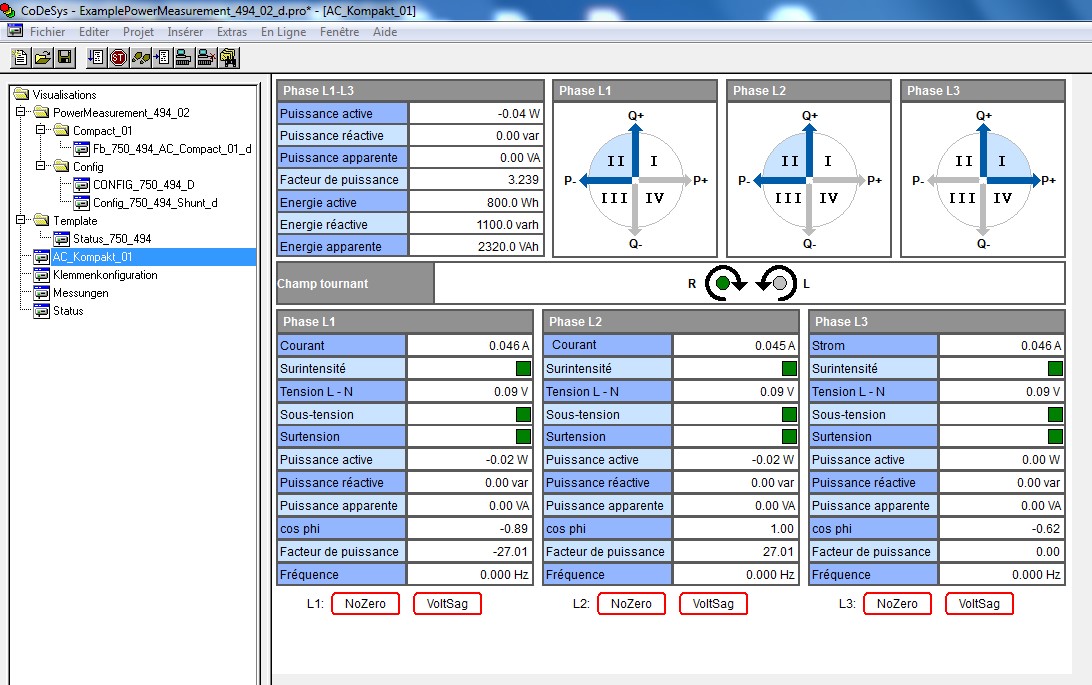Click Phase L2 Sous-tension green indicator

click(x=789, y=414)
